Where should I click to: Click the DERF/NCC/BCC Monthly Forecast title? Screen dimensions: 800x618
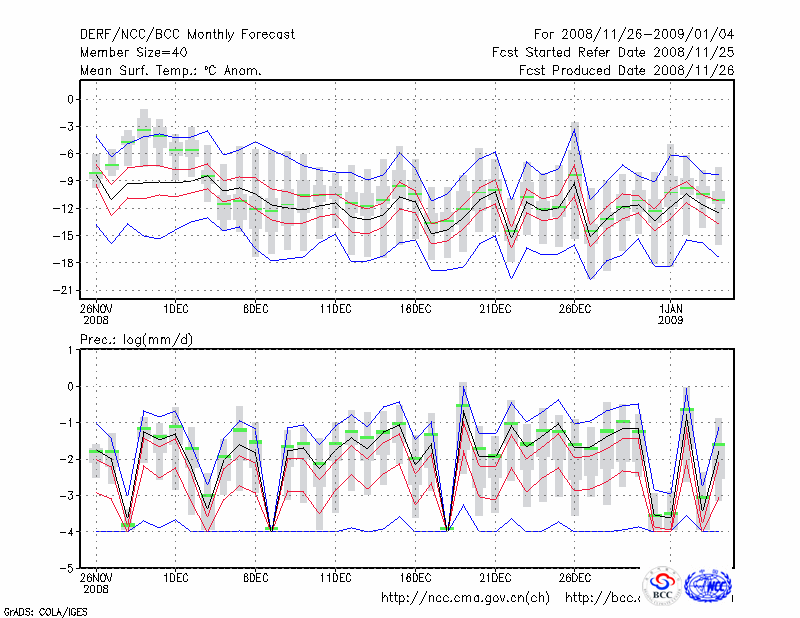click(x=187, y=34)
